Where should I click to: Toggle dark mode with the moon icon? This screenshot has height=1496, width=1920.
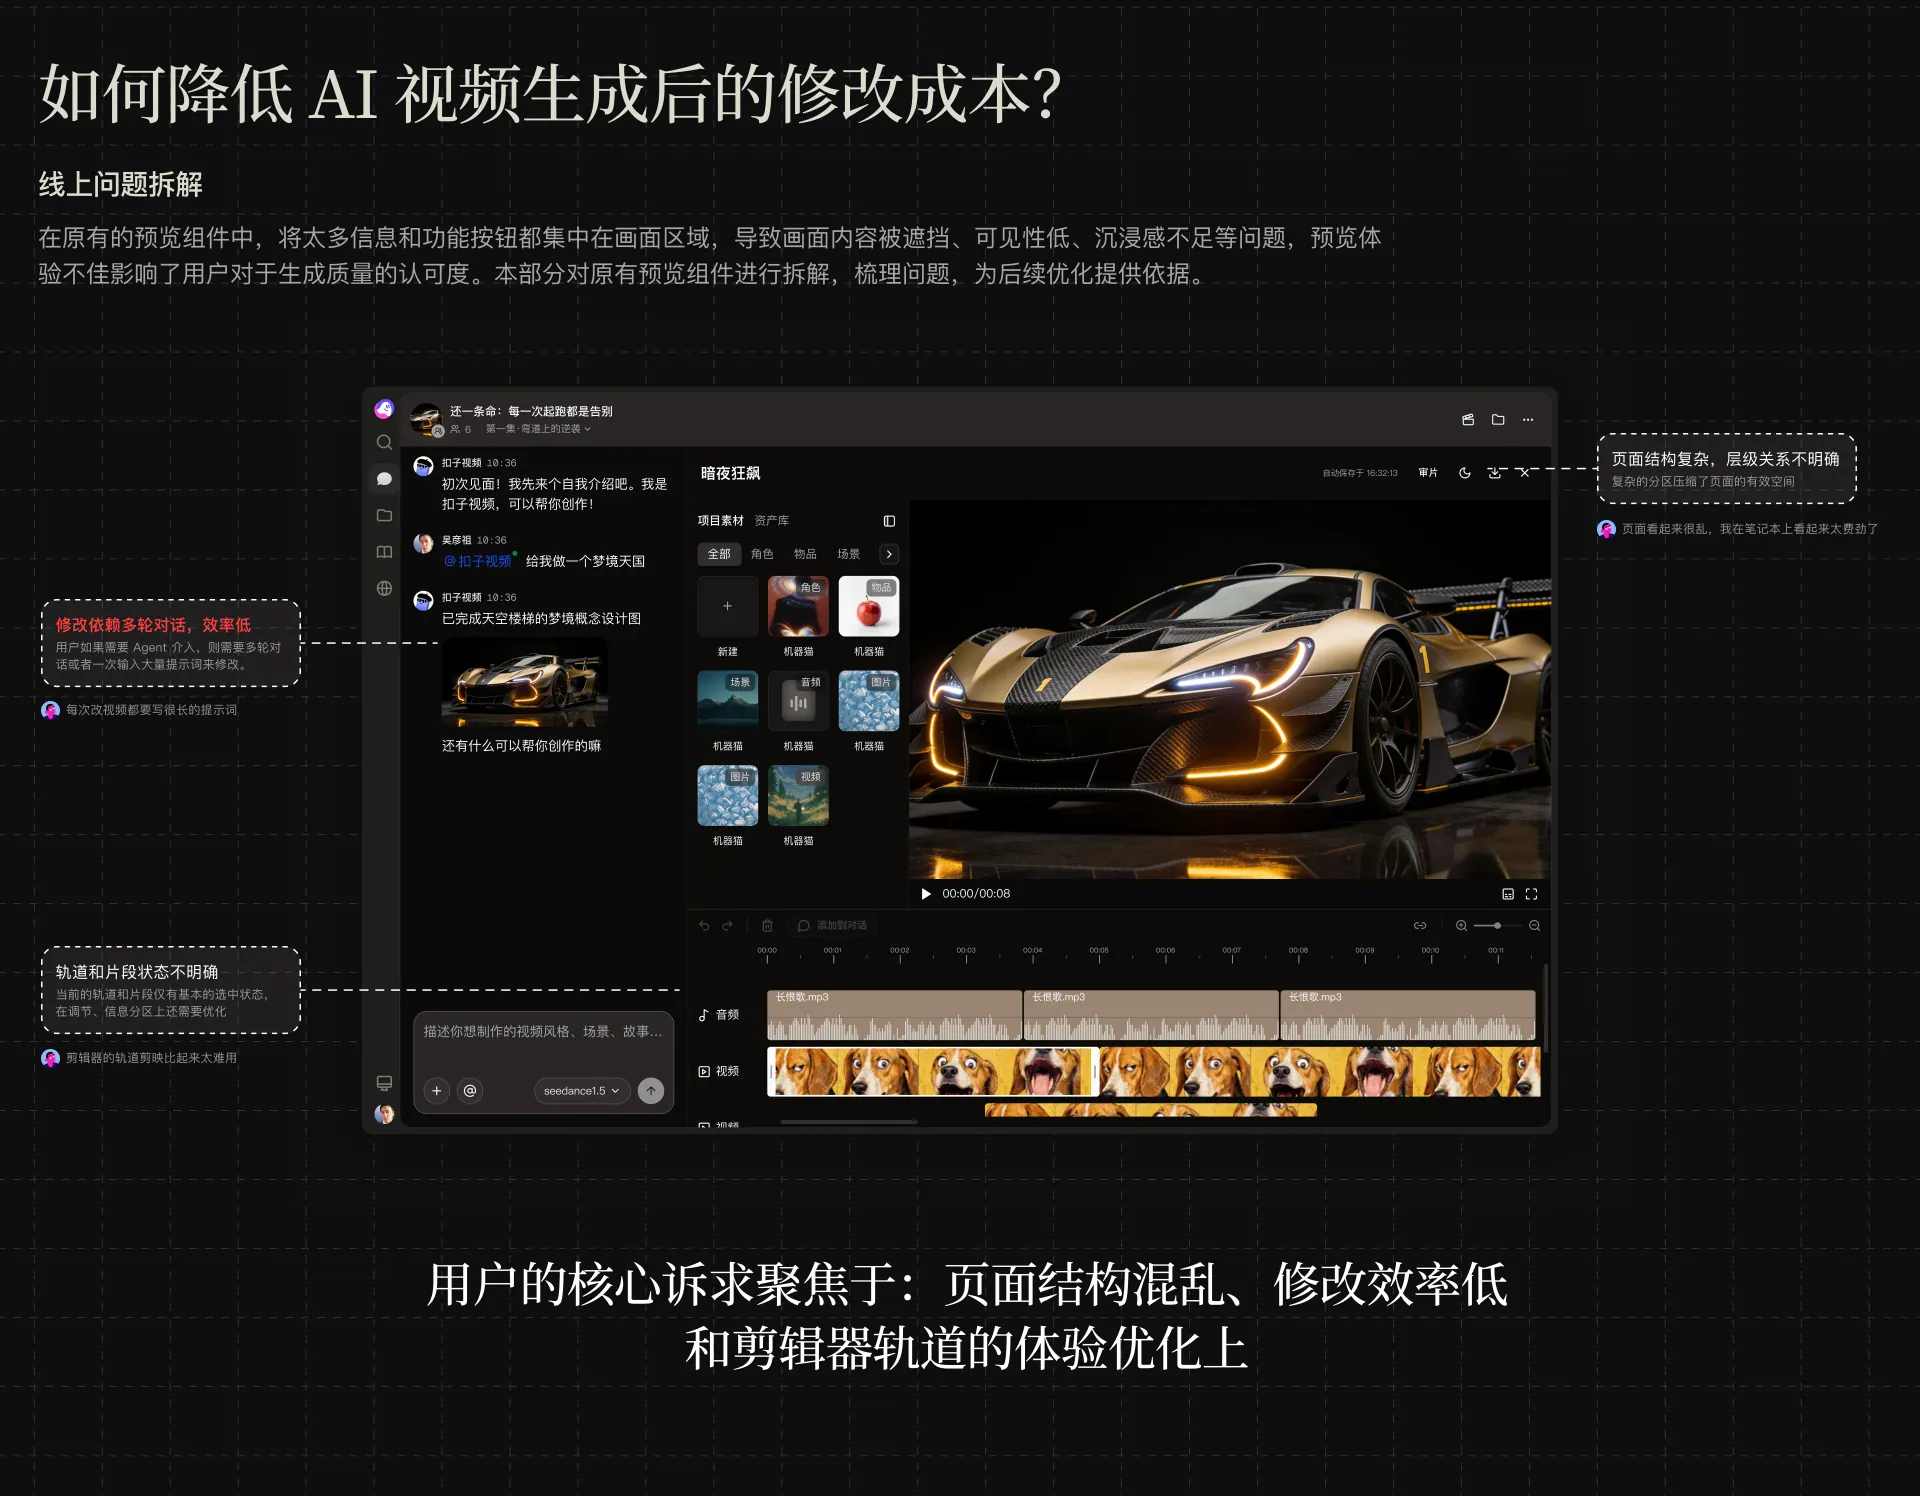tap(1465, 473)
